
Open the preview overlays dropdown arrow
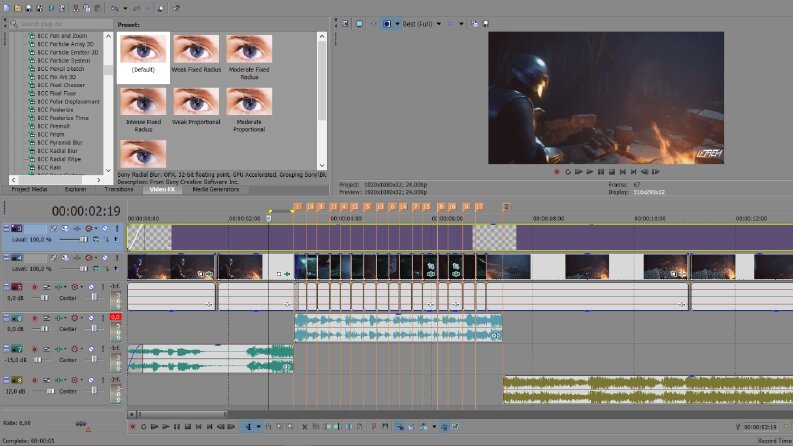click(x=461, y=24)
